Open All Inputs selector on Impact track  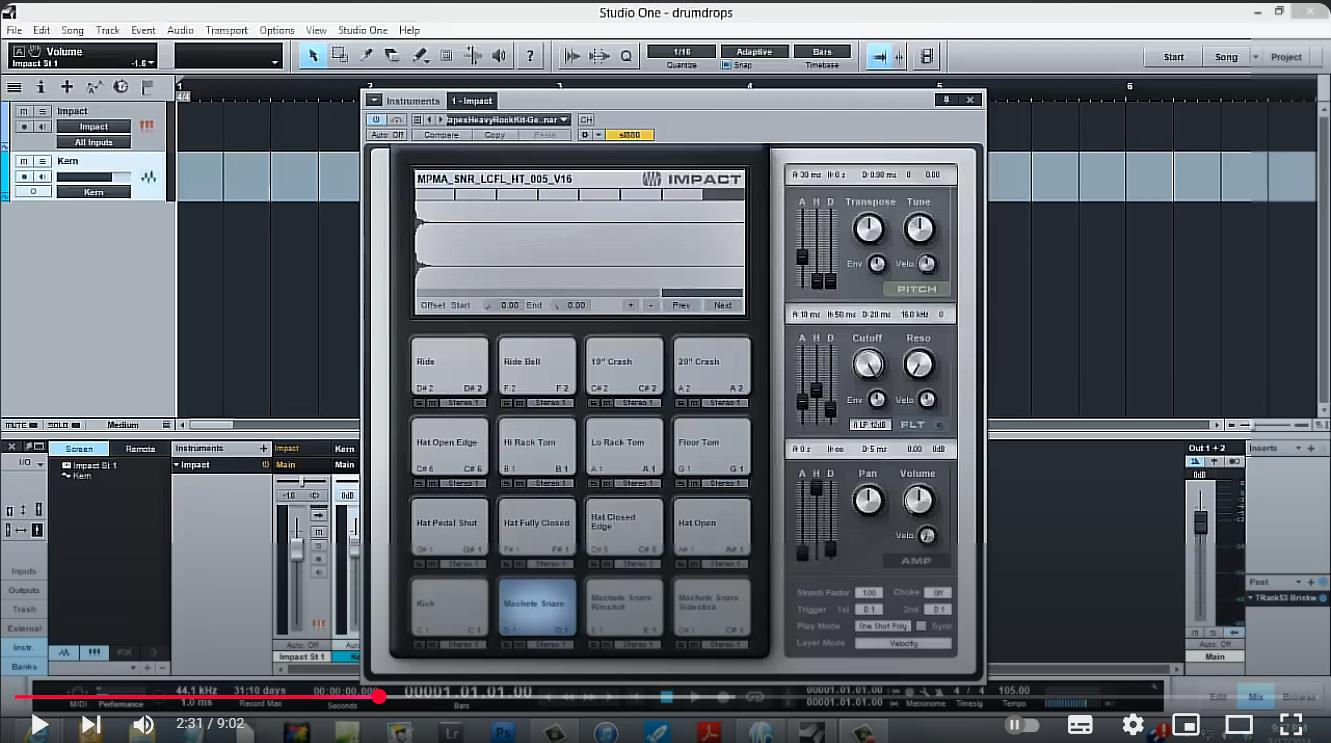click(94, 142)
